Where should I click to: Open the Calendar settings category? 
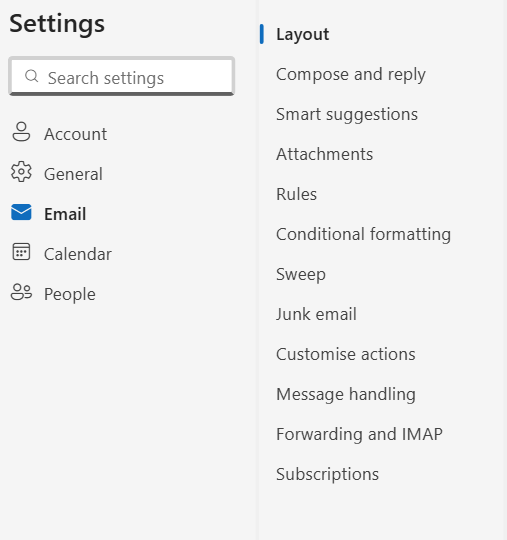point(77,254)
